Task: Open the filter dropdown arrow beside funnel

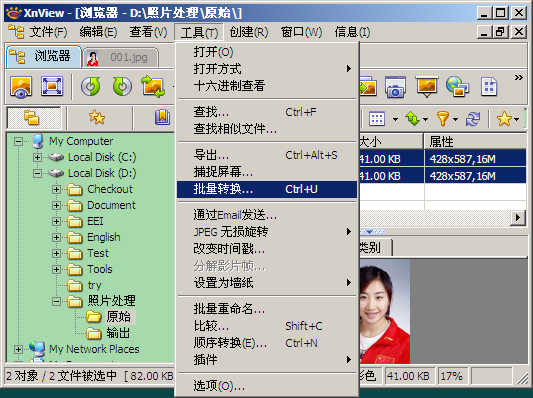Action: coord(455,120)
